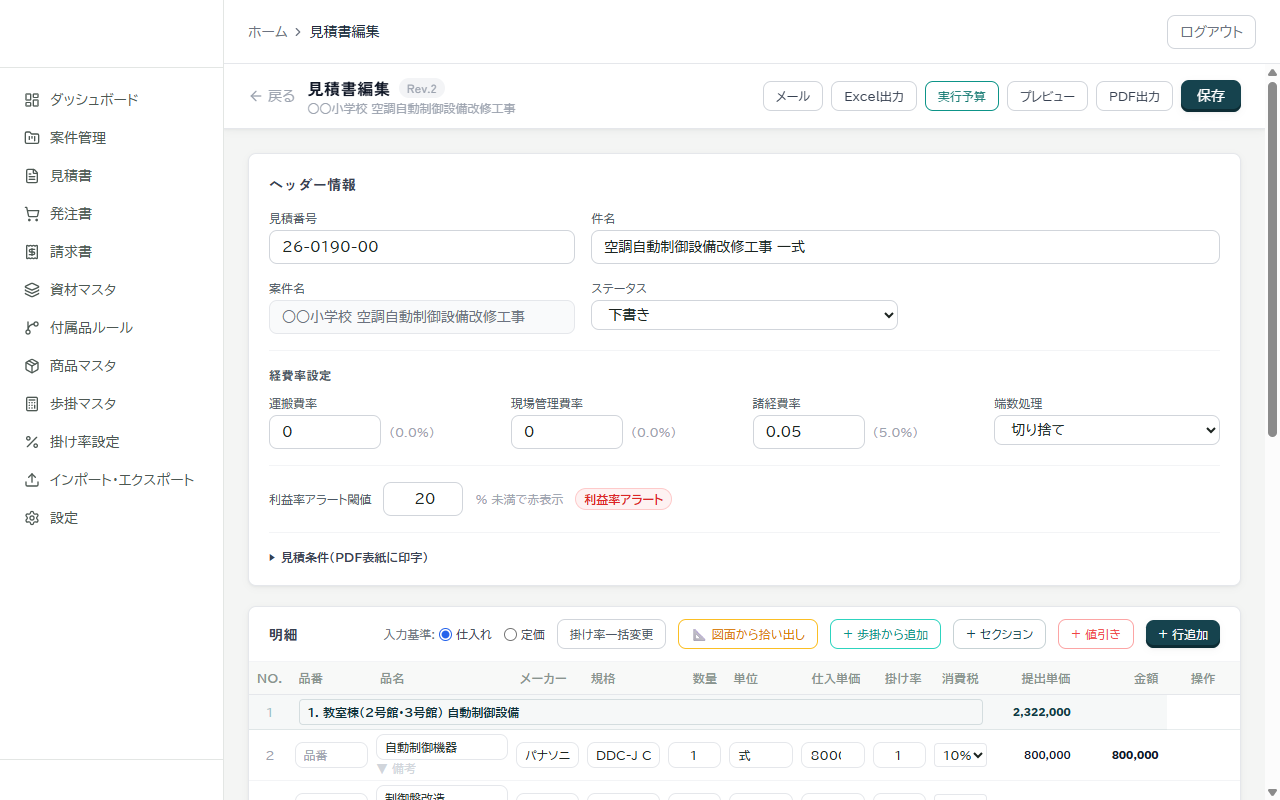Click the ホーム breadcrumb link
Image resolution: width=1280 pixels, height=800 pixels.
[268, 32]
